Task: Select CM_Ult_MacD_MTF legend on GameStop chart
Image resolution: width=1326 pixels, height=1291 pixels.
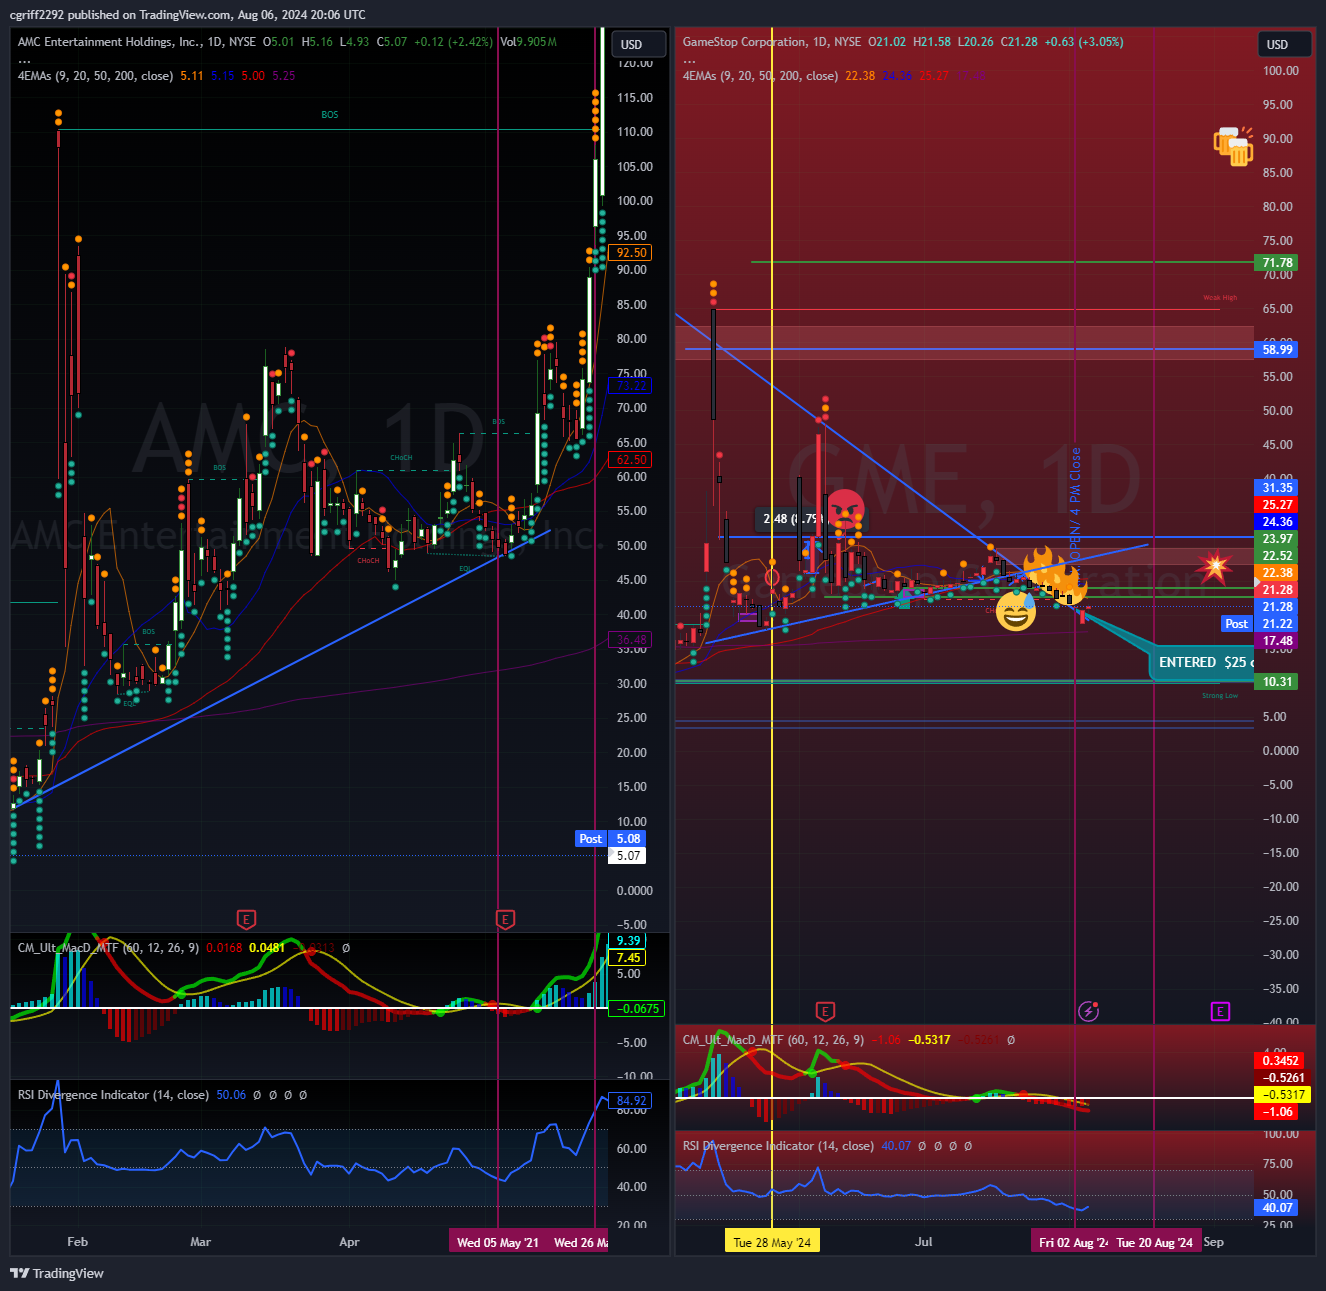Action: click(x=774, y=1040)
